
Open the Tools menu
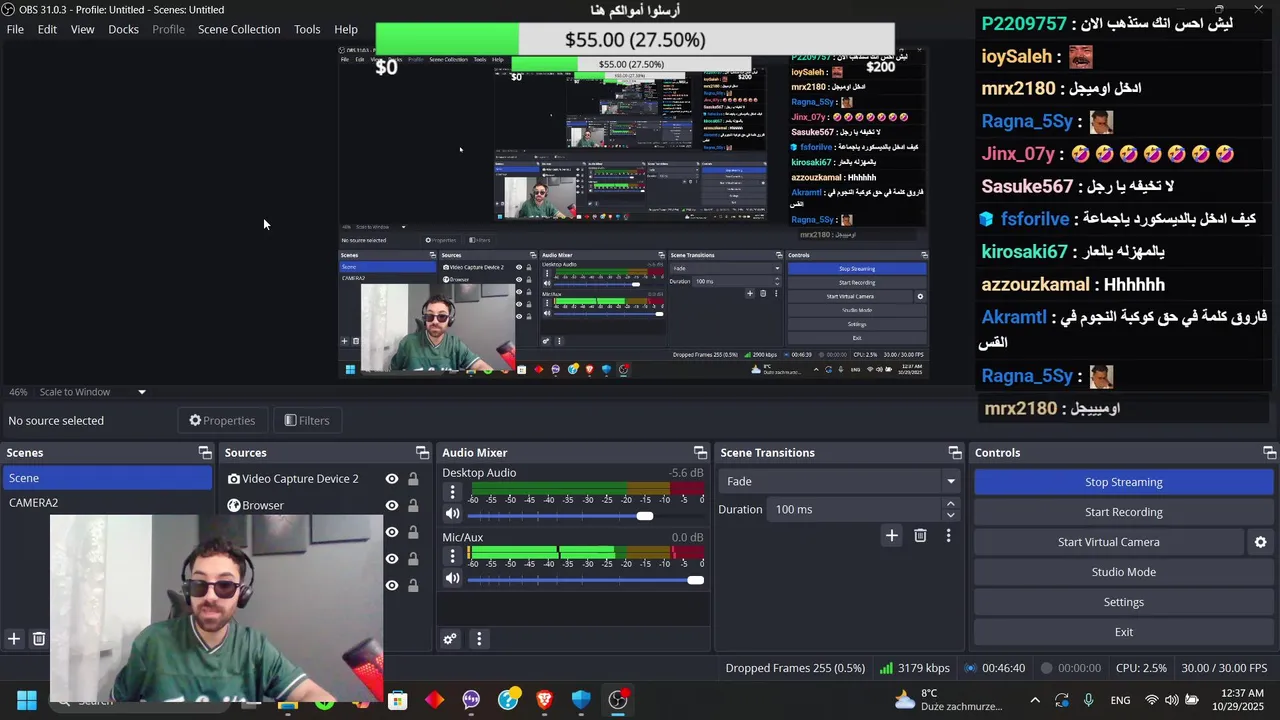click(307, 29)
